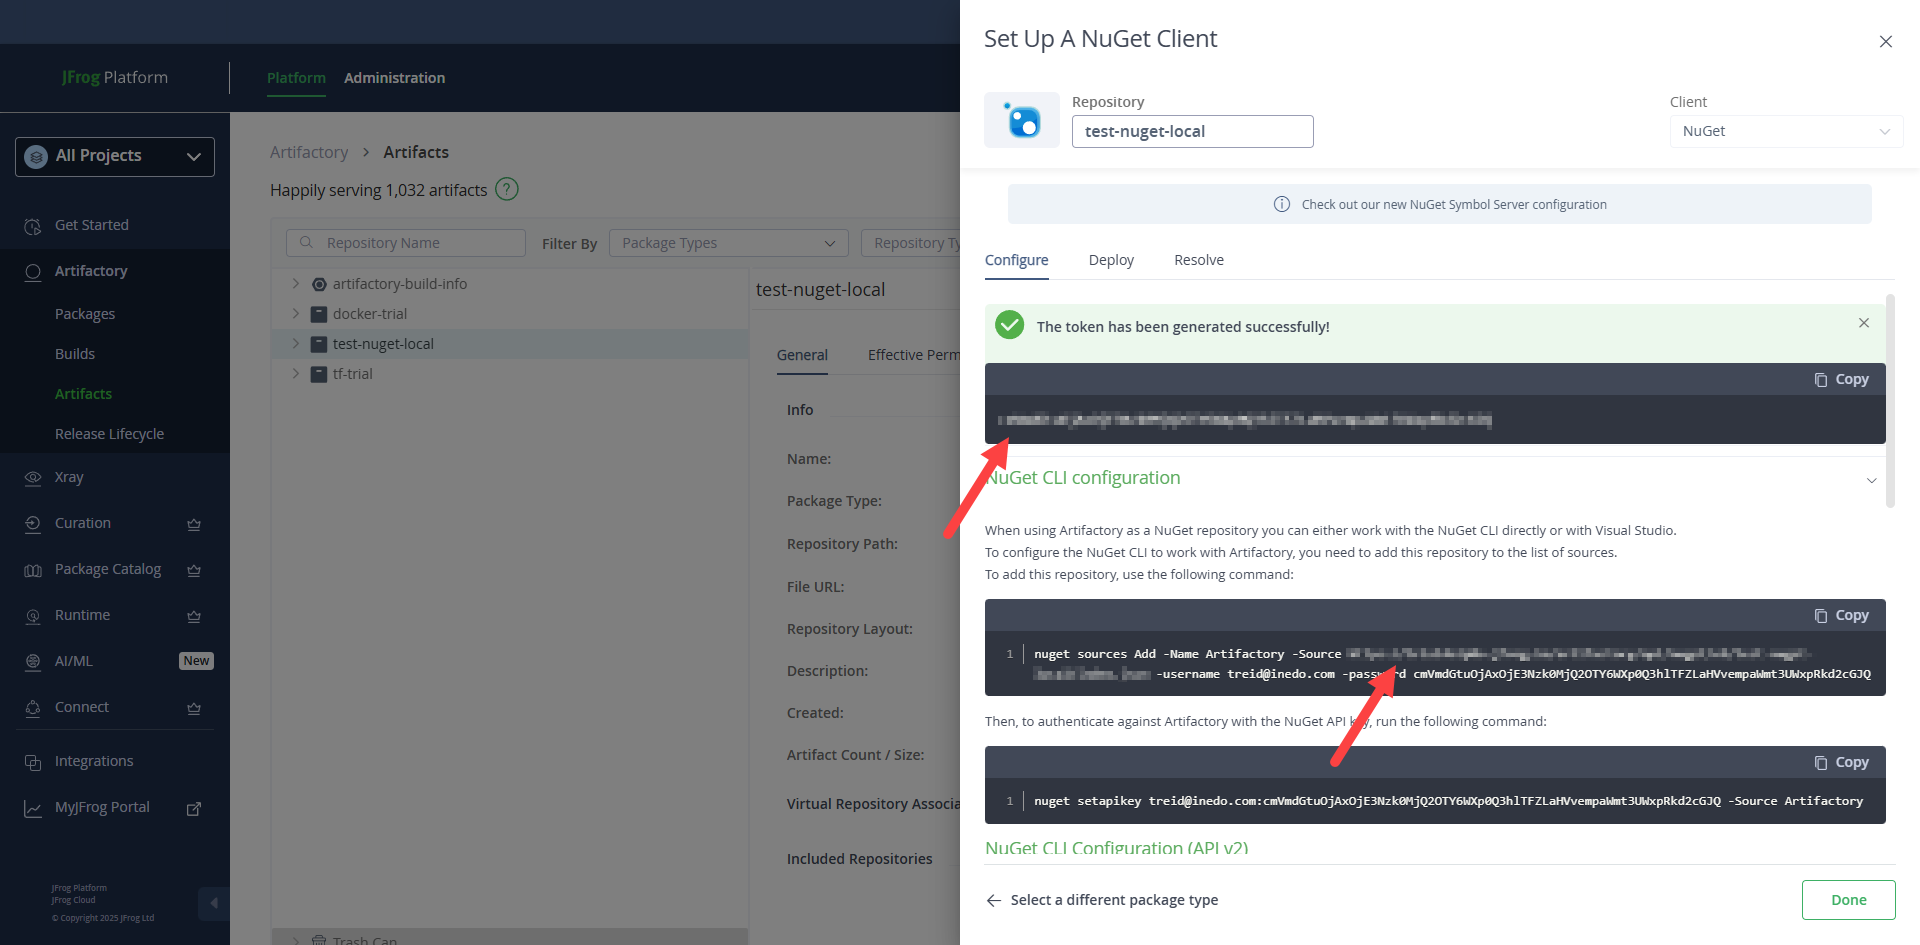Image resolution: width=1920 pixels, height=945 pixels.
Task: Click the Connect sidebar icon
Action: [x=33, y=708]
